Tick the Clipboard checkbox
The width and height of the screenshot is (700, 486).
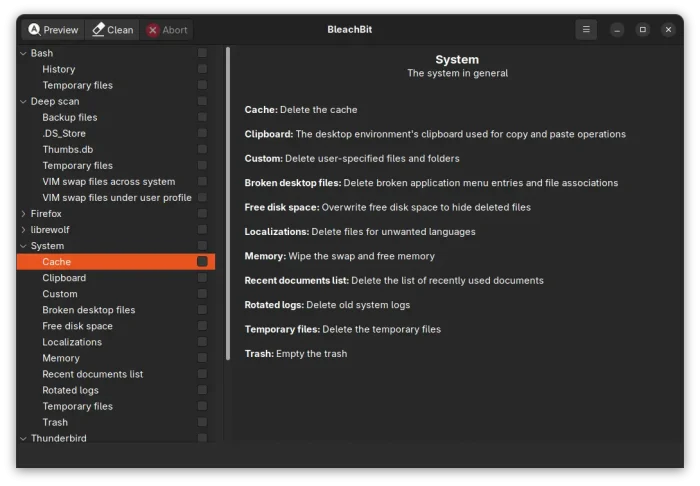pos(202,278)
